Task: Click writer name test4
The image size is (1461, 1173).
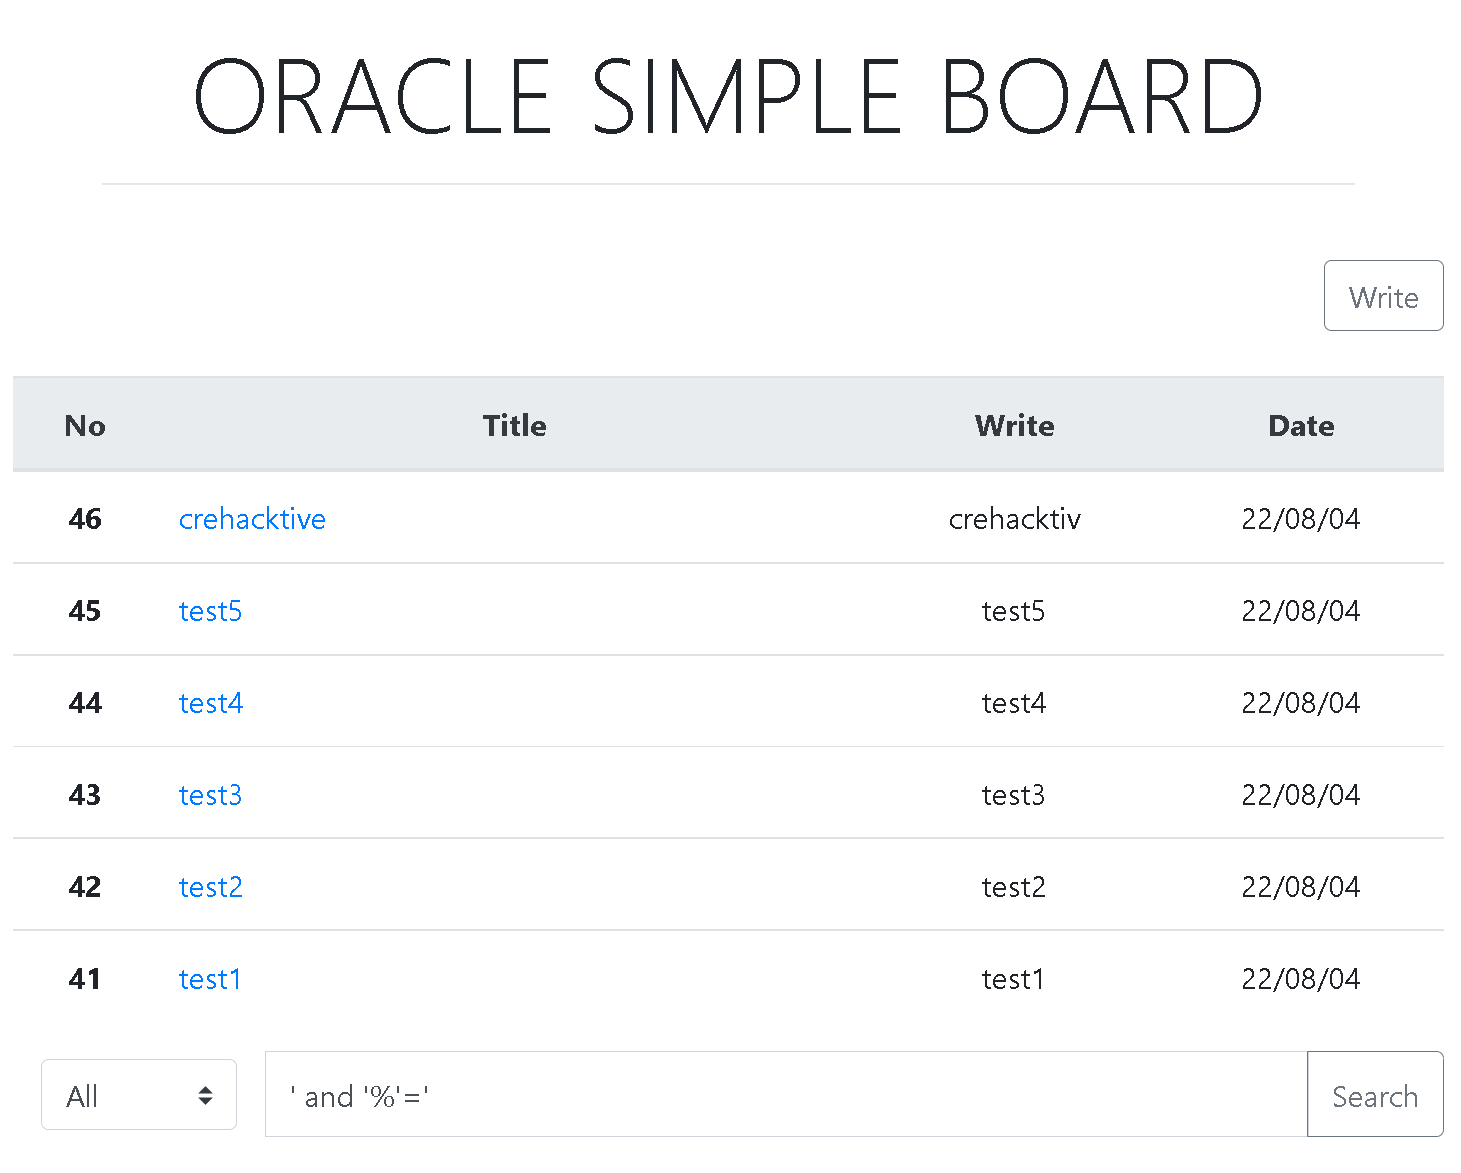Action: coord(1014,703)
